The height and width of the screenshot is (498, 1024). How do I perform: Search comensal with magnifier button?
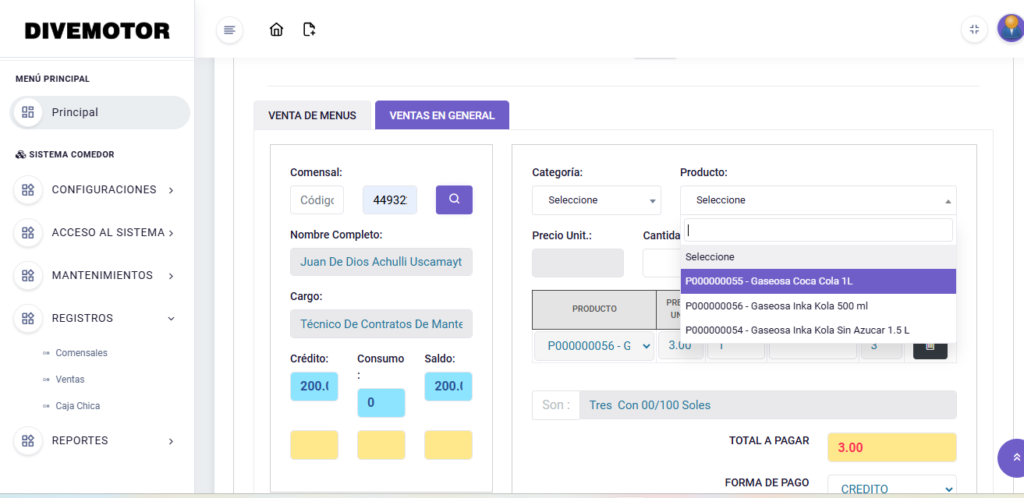[x=454, y=200]
